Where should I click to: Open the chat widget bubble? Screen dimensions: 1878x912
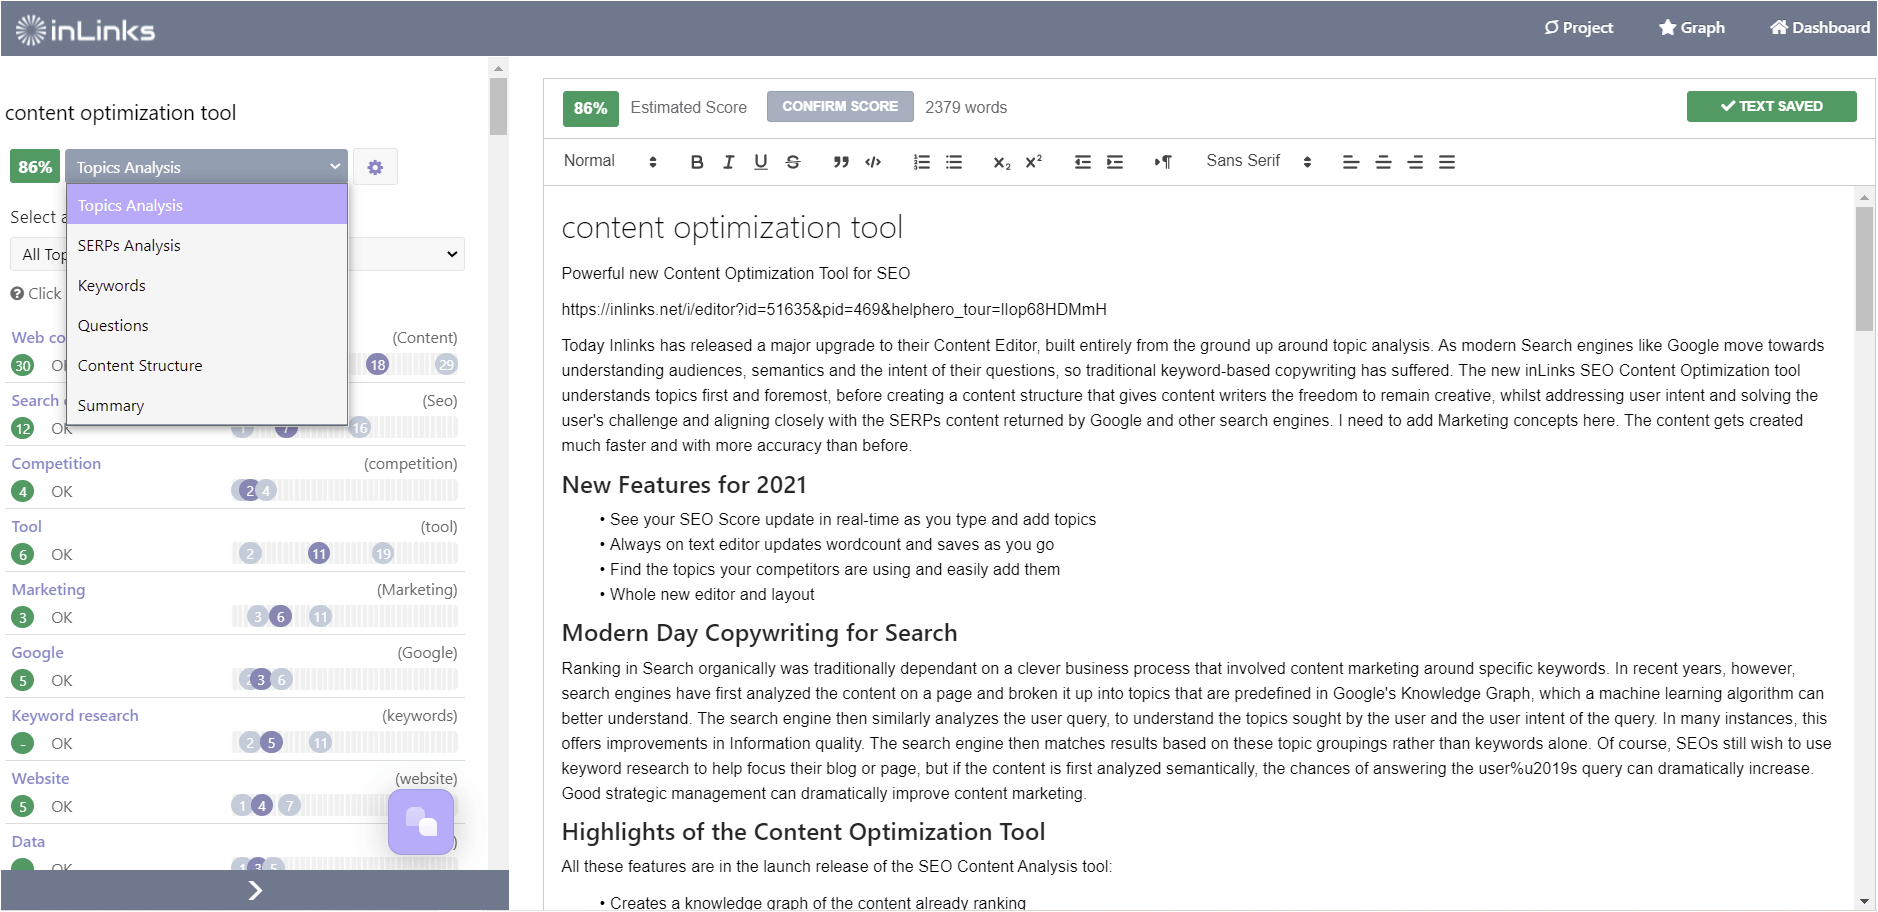click(421, 823)
